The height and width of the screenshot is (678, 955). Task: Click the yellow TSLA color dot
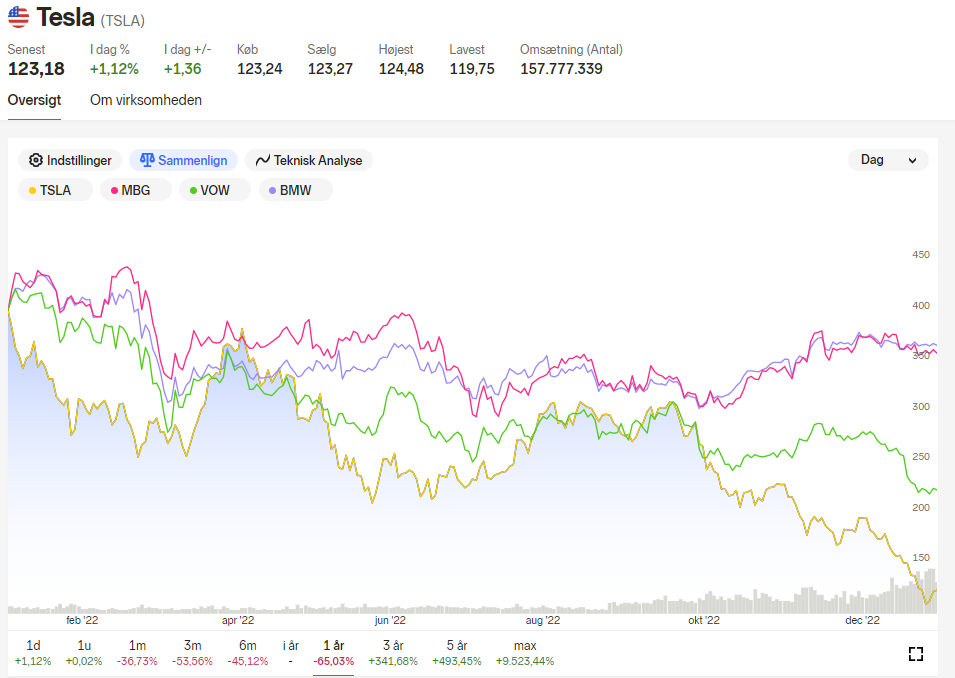[x=32, y=191]
